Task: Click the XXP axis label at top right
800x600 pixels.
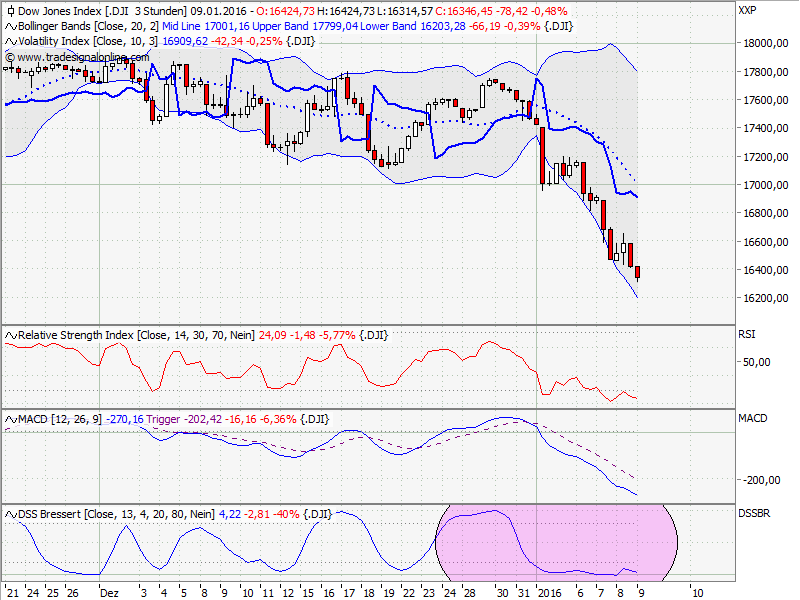Action: [748, 11]
